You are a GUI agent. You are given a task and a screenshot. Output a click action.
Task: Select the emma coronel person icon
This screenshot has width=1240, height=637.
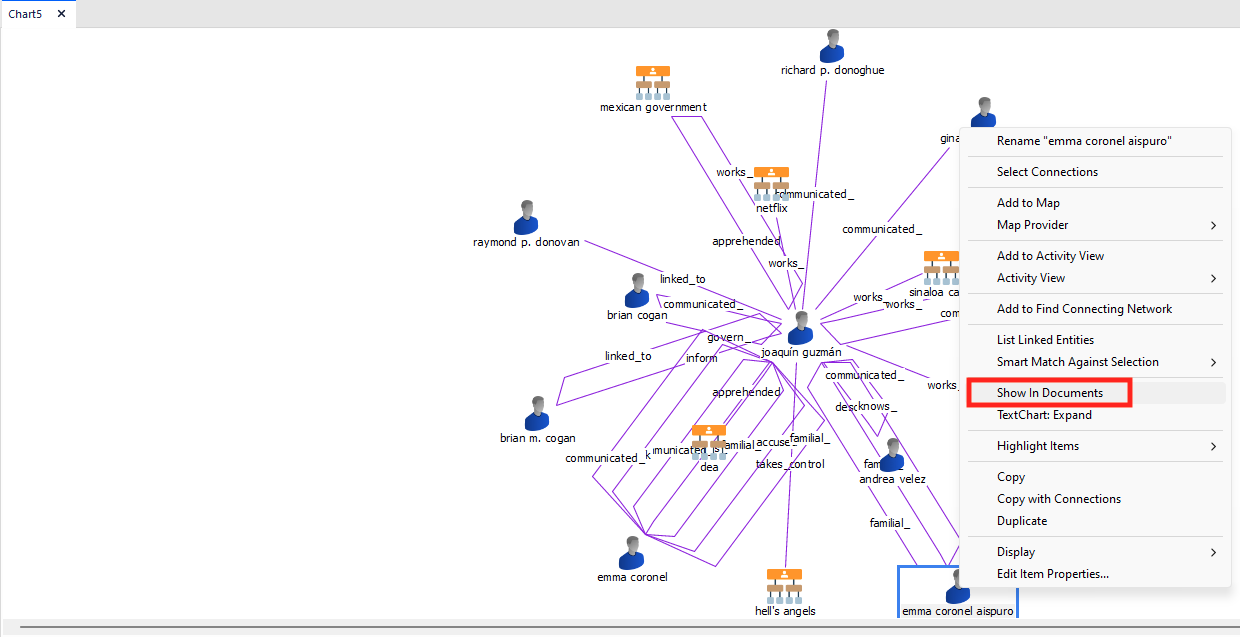pyautogui.click(x=632, y=552)
